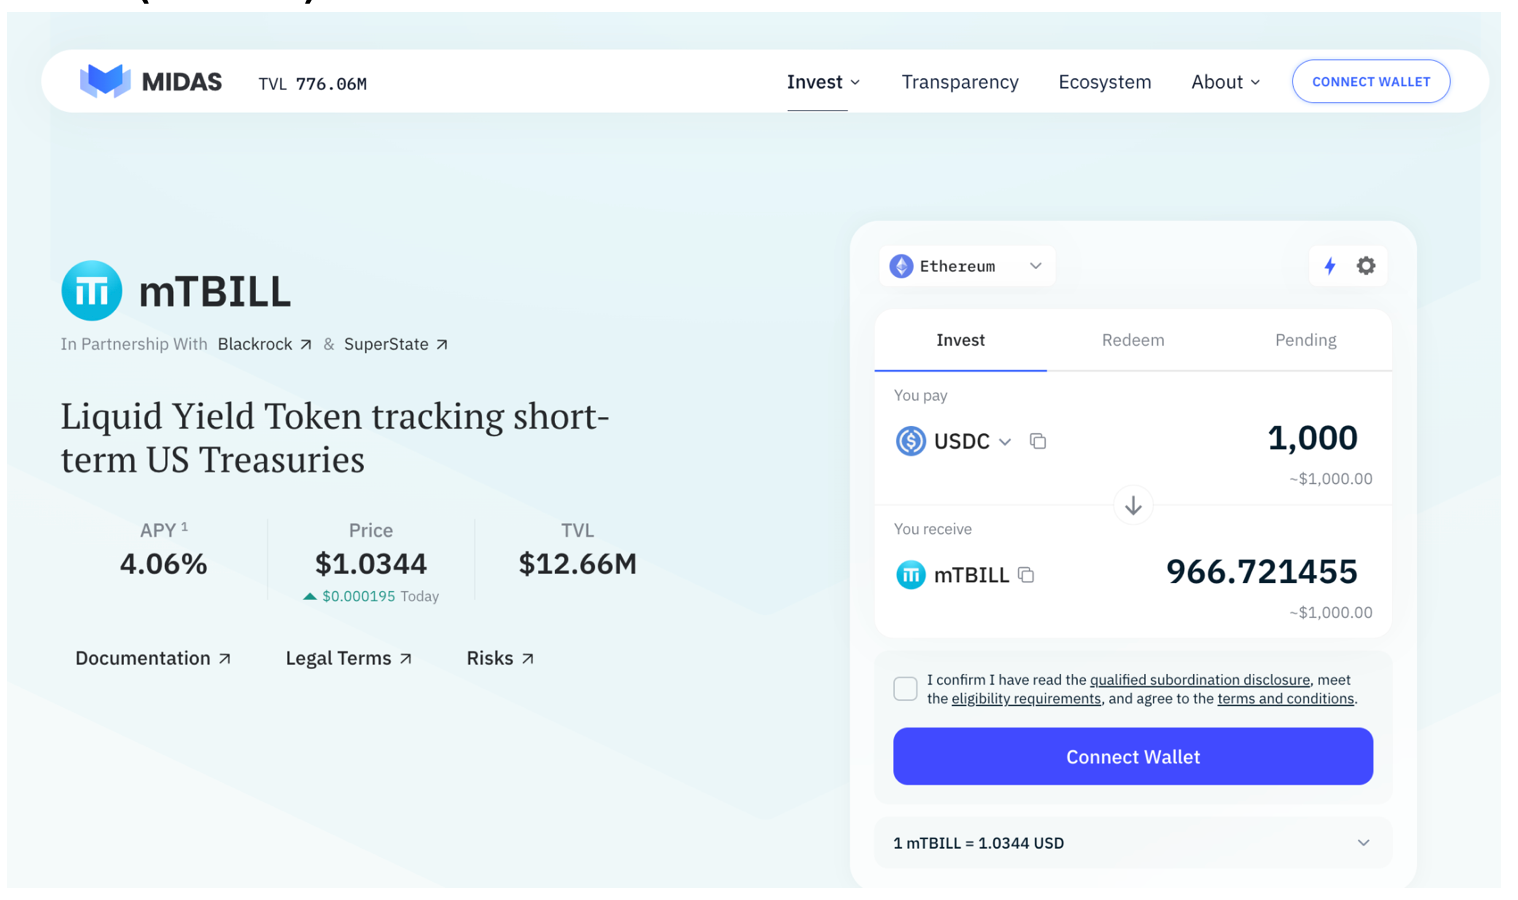Open settings via the gear icon
1518x900 pixels.
point(1366,266)
